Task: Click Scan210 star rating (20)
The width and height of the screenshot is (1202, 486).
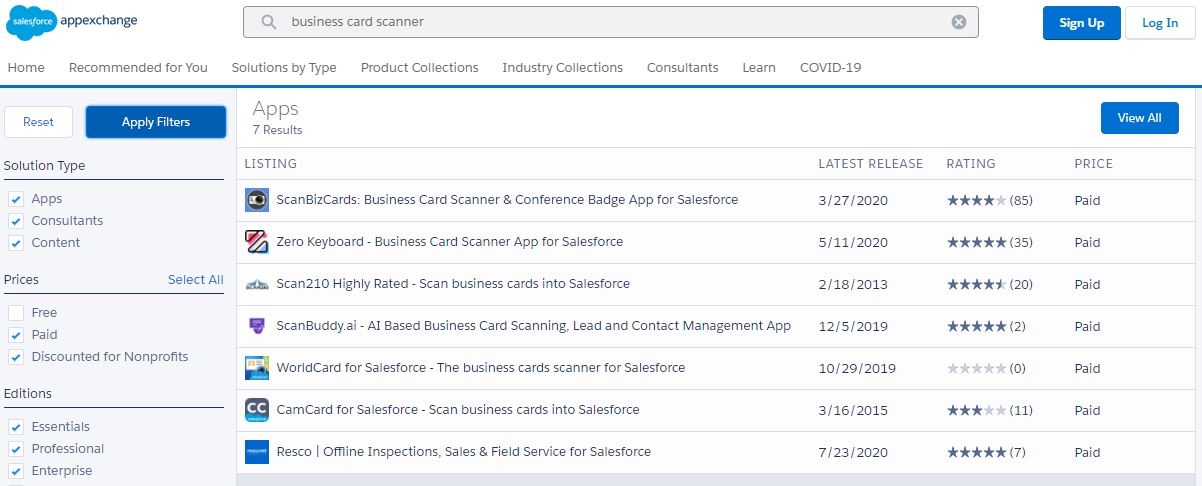Action: pos(989,284)
